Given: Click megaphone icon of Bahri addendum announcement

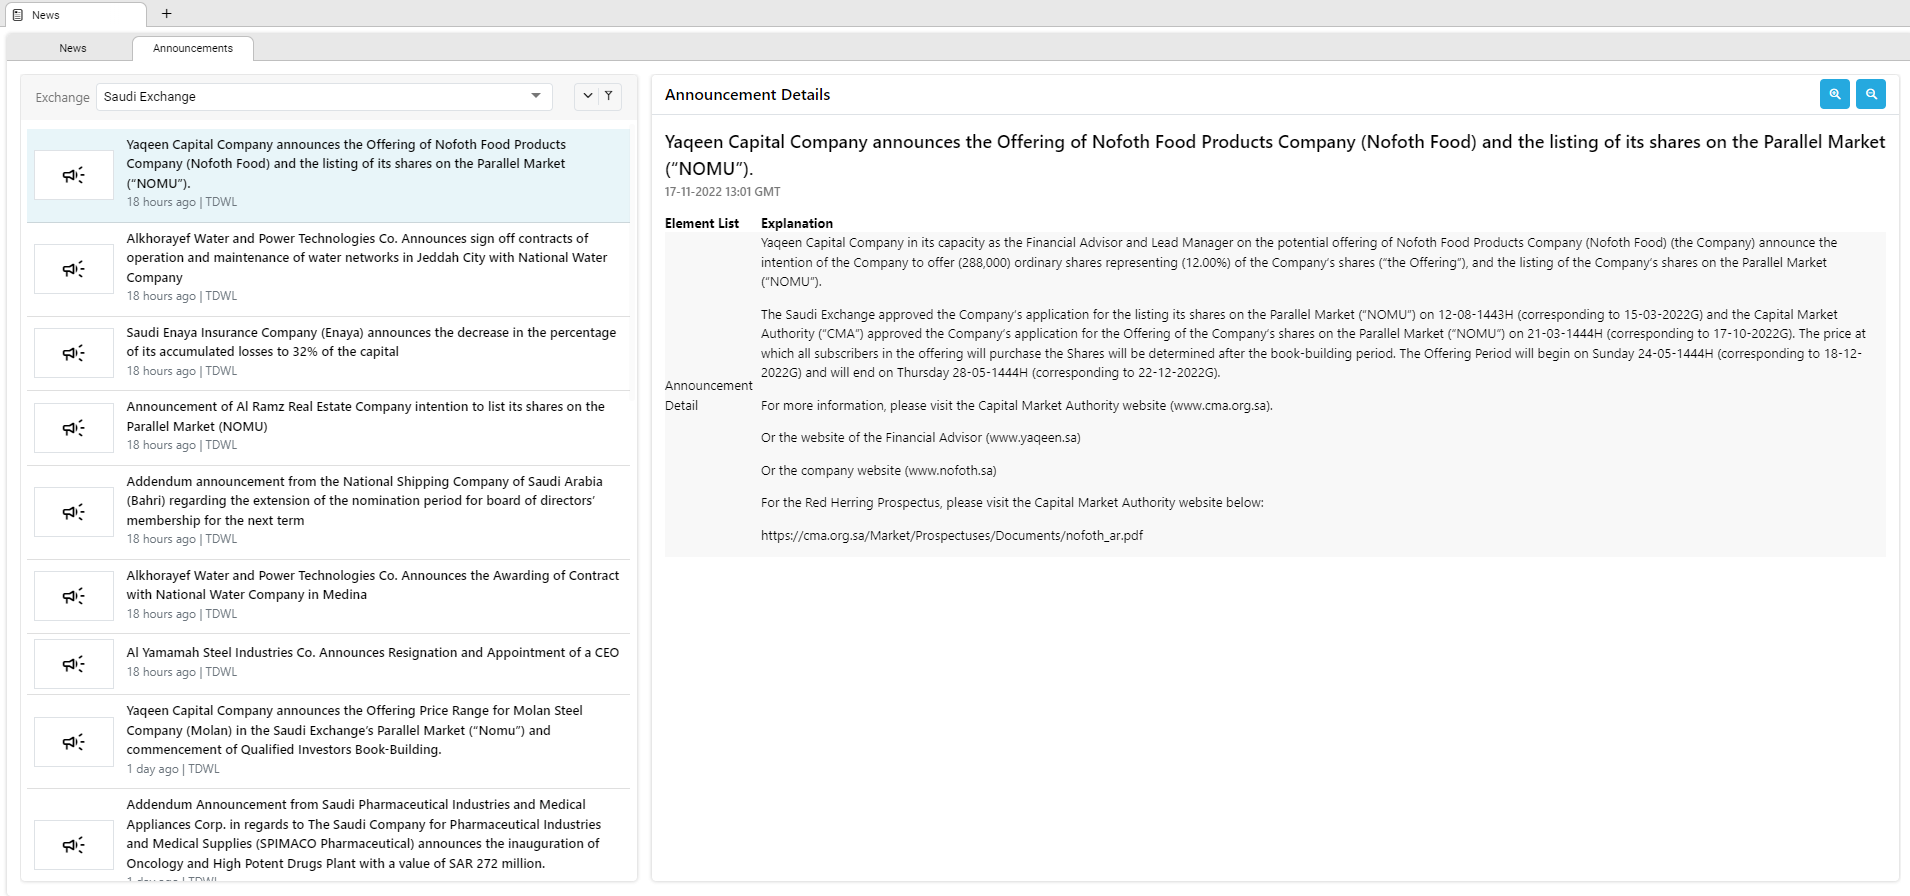Looking at the screenshot, I should point(74,512).
